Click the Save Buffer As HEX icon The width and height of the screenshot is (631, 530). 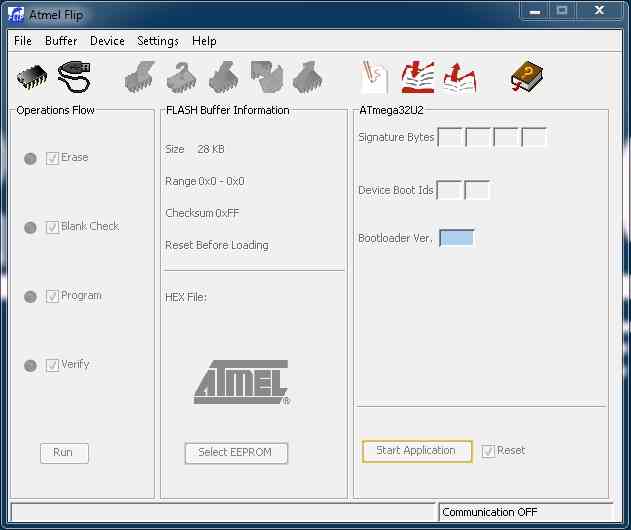click(x=460, y=76)
